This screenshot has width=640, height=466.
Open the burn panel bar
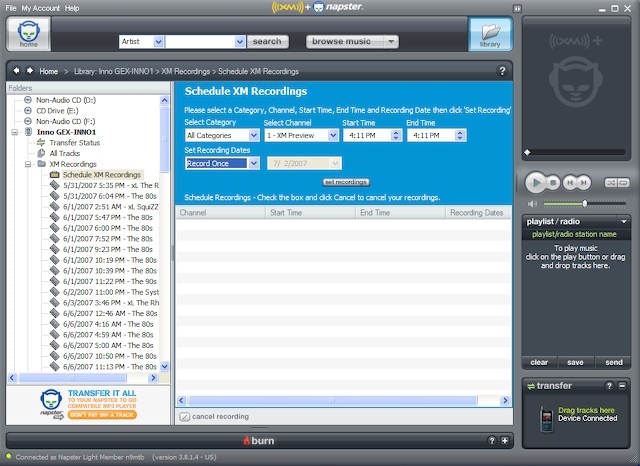pos(259,440)
